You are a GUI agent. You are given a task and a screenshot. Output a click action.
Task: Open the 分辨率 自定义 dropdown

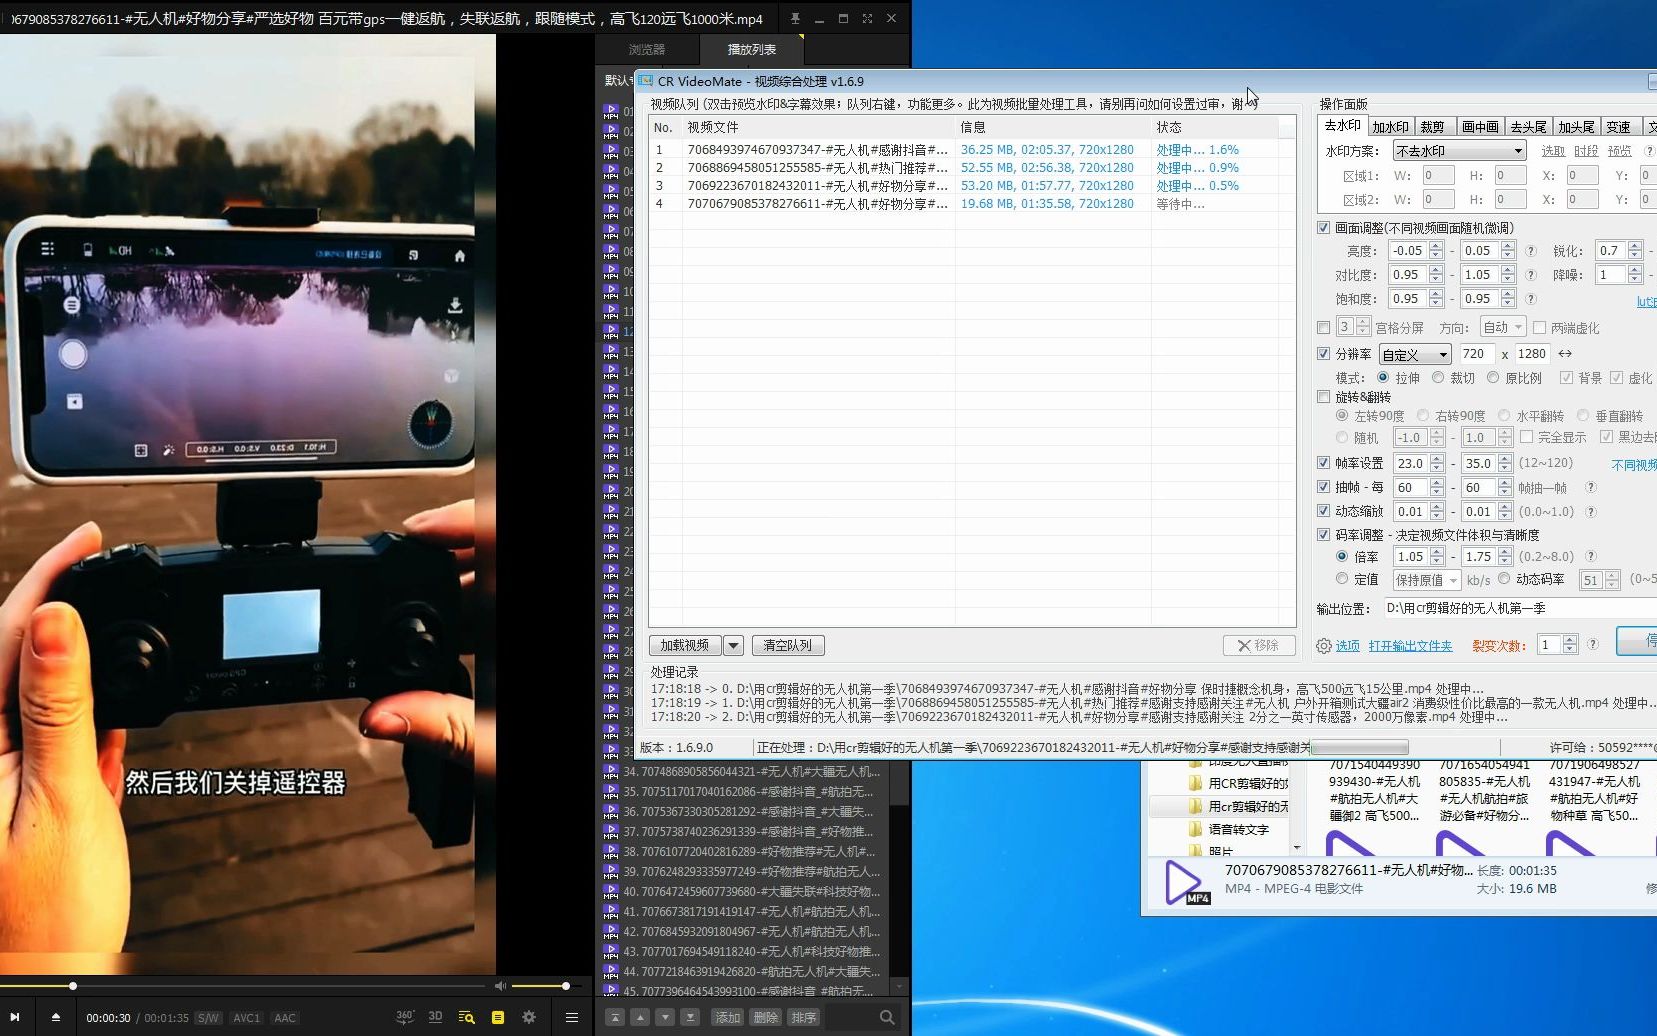1415,354
